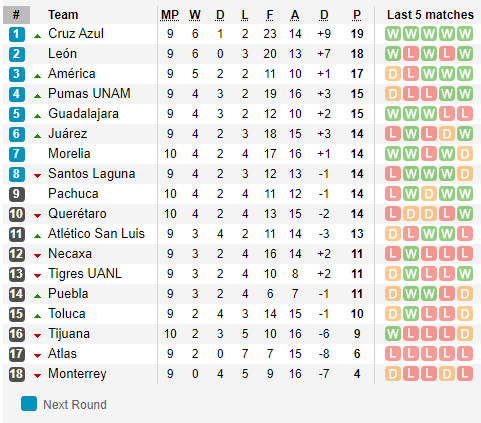Sort table by P points header
The width and height of the screenshot is (481, 423).
click(357, 15)
